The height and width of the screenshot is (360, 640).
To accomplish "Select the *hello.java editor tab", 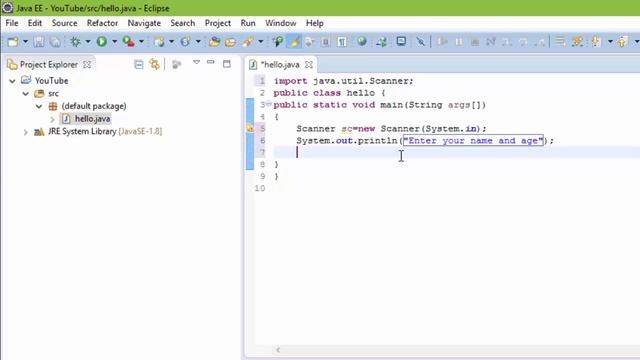I will 280,64.
